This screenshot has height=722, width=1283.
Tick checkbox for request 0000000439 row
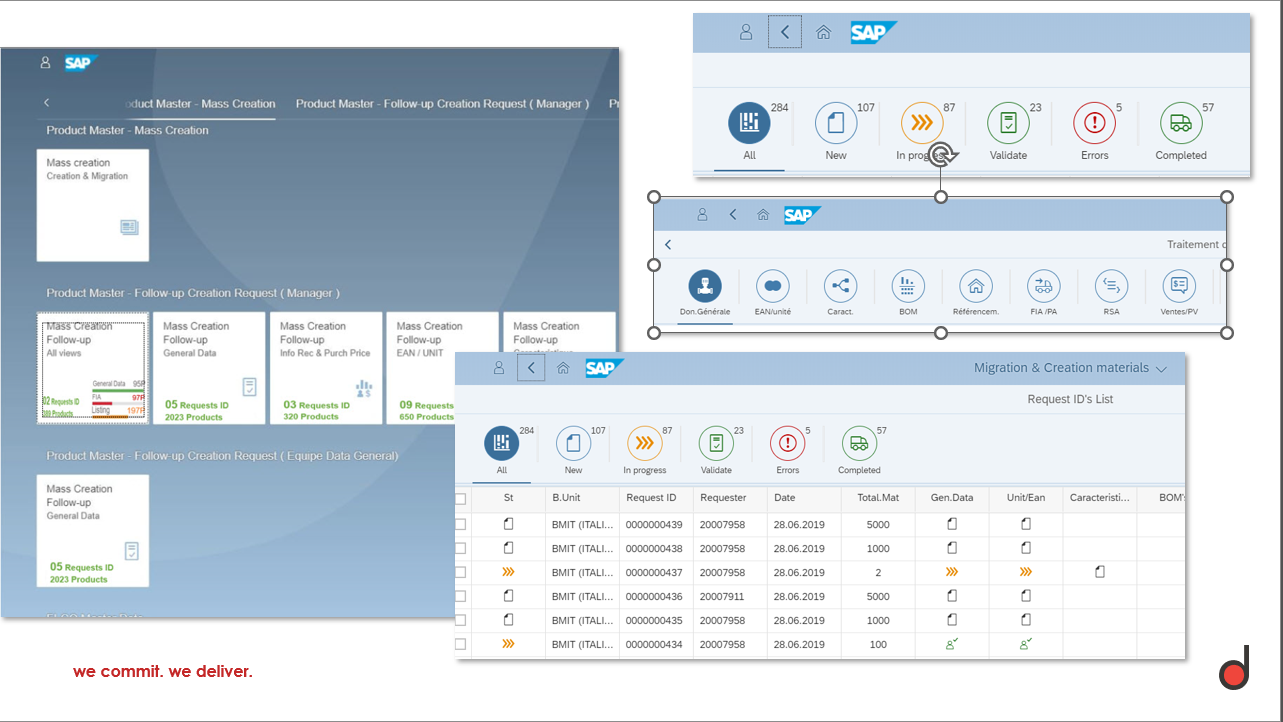coord(461,524)
